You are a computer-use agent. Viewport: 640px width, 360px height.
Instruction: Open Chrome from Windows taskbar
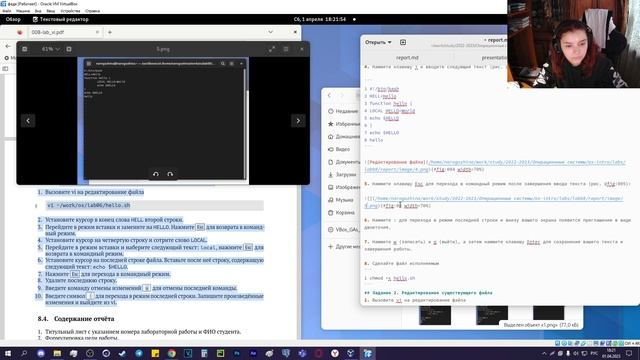pyautogui.click(x=171, y=353)
